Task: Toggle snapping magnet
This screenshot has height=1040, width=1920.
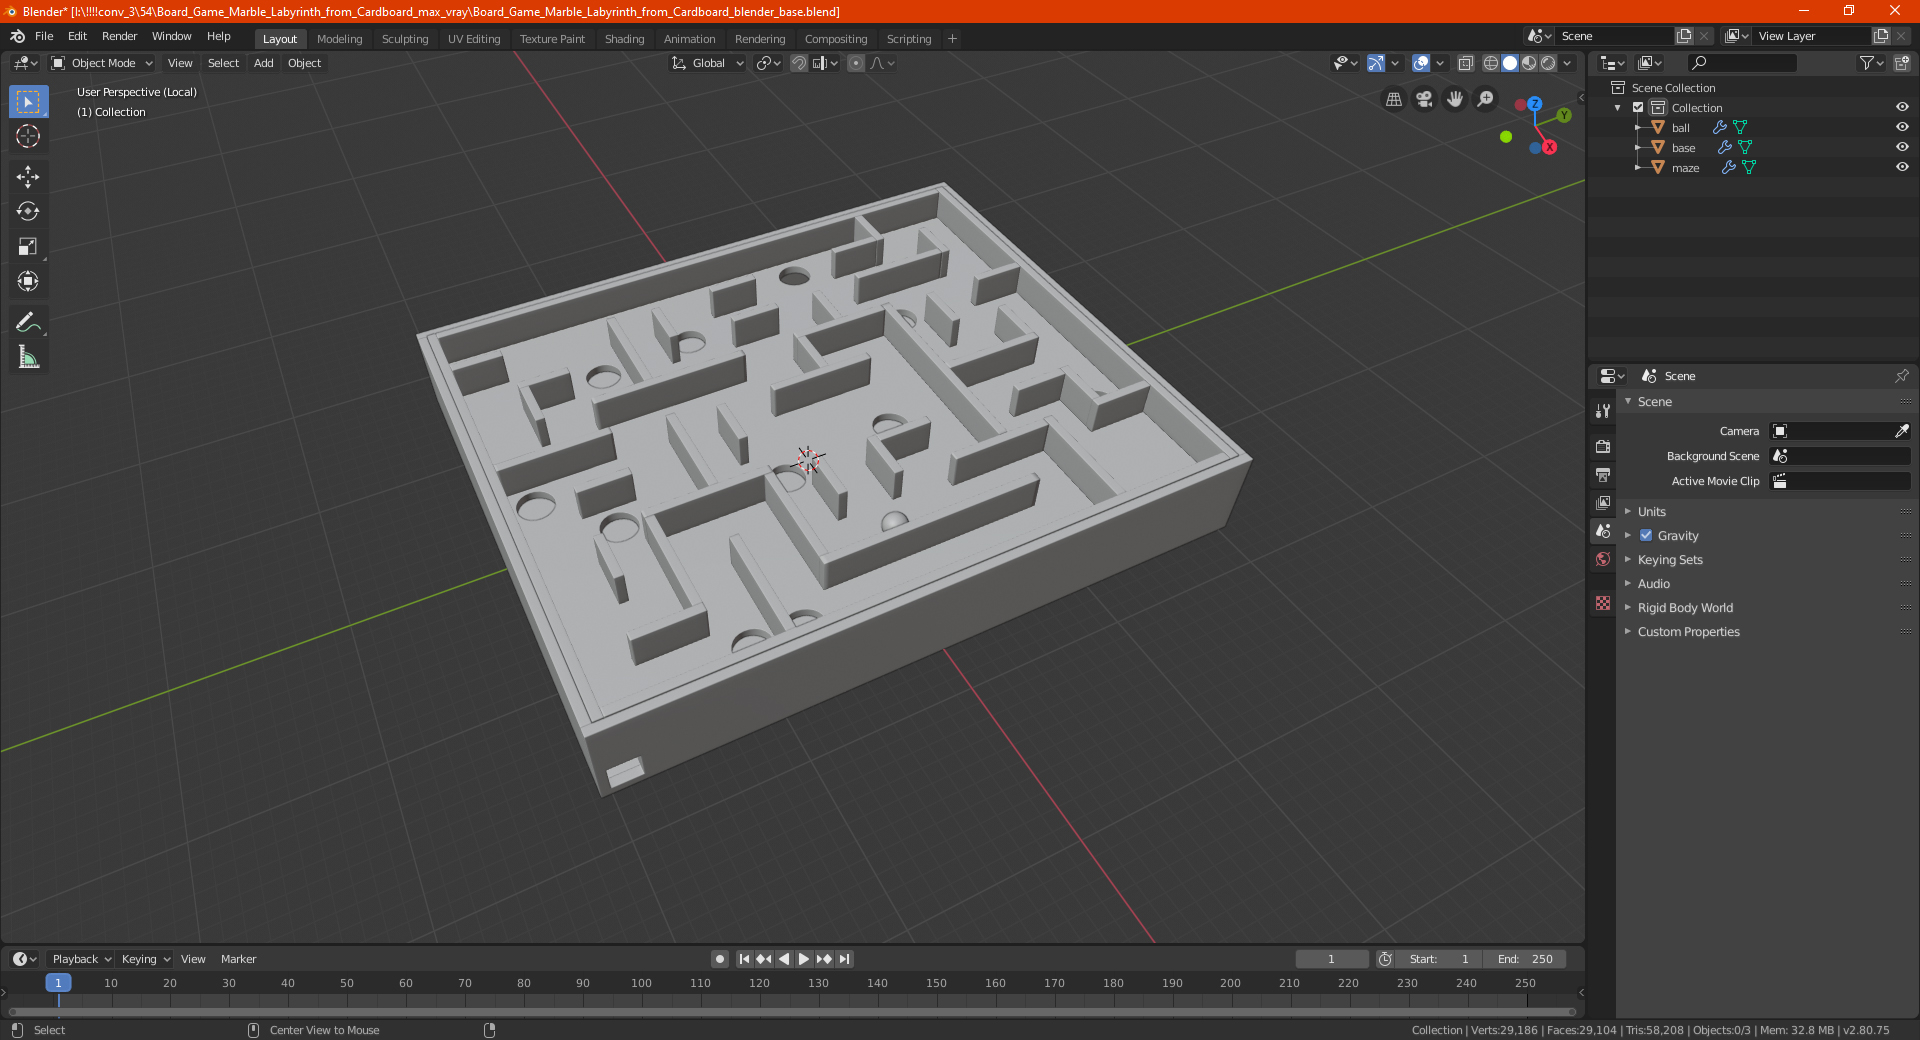Action: [799, 63]
